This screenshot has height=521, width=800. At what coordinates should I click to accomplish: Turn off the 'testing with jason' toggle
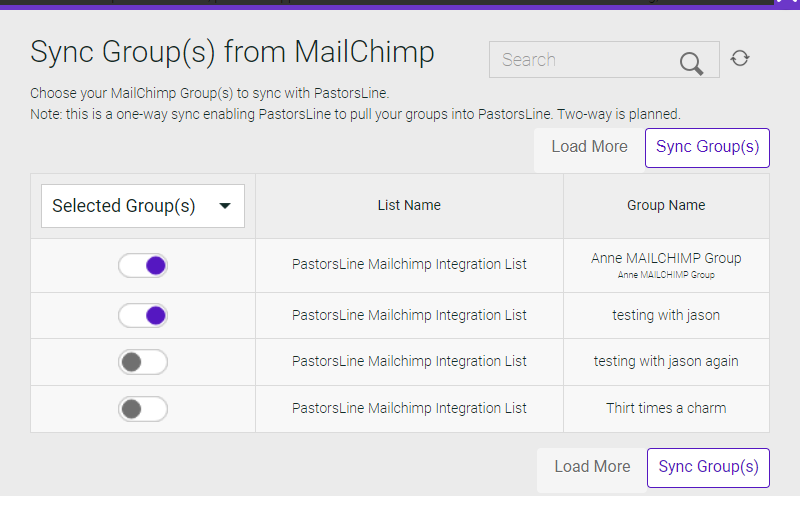[143, 315]
